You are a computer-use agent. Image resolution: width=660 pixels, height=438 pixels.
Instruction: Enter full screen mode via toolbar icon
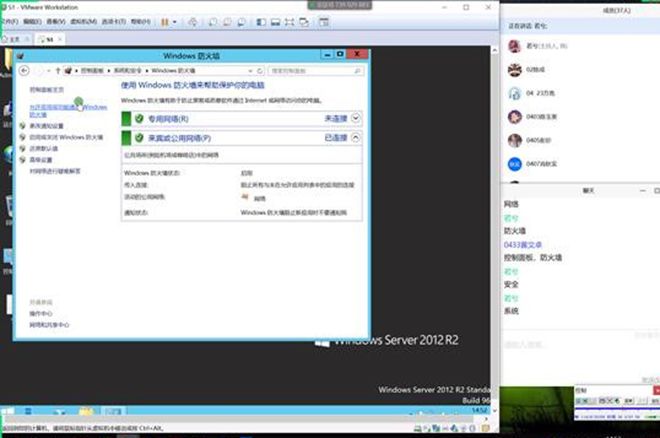289,22
